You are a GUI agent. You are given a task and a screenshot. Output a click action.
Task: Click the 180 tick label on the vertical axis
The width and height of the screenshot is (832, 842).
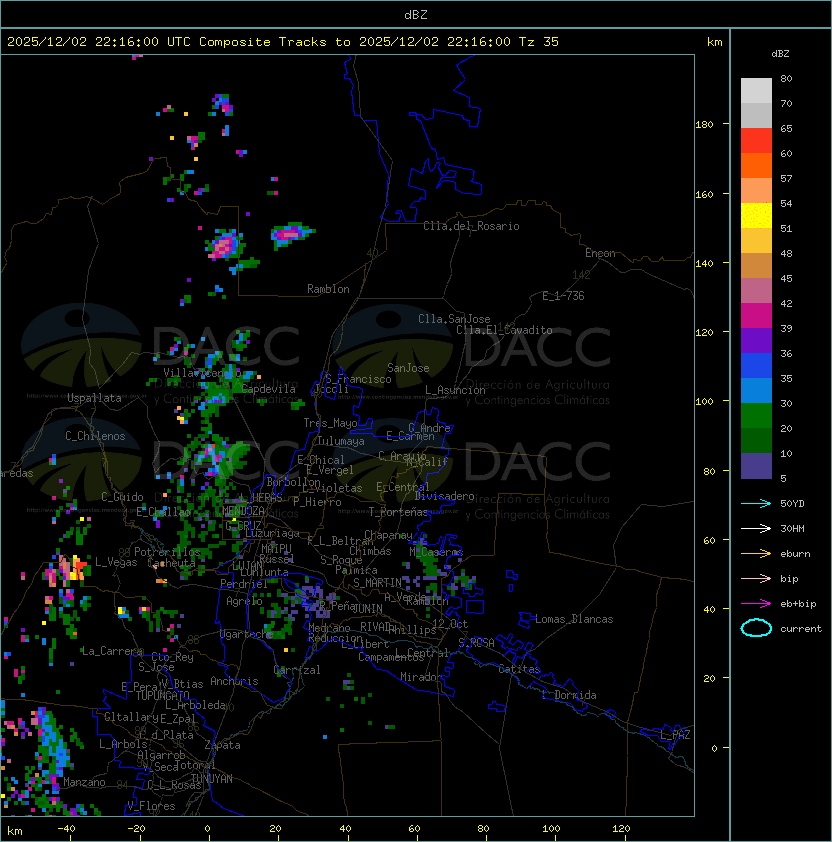coord(704,124)
